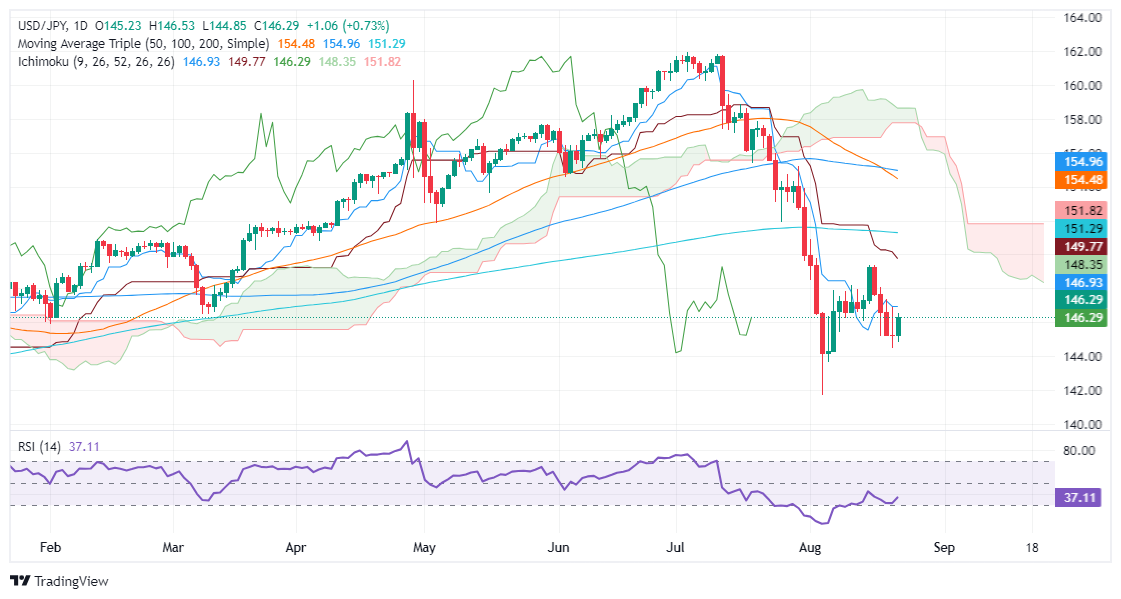Click the cyan 151.29 price axis label
Screen dimensions: 1121x599
[1081, 228]
